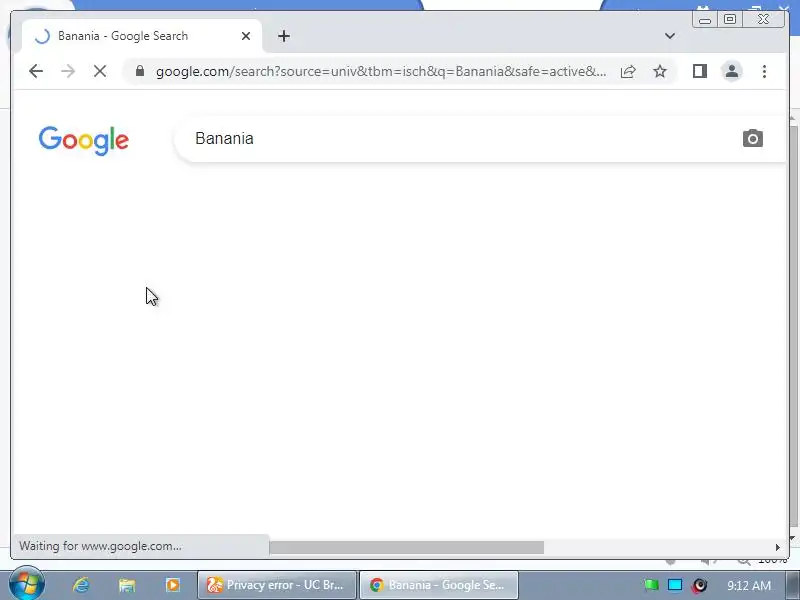The height and width of the screenshot is (600, 800).
Task: Click the horizontal scrollbar thumb
Action: 406,547
